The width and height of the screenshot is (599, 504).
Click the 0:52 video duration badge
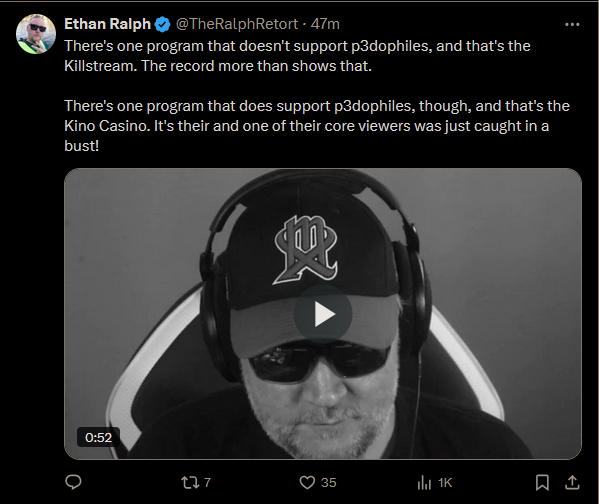tap(99, 437)
